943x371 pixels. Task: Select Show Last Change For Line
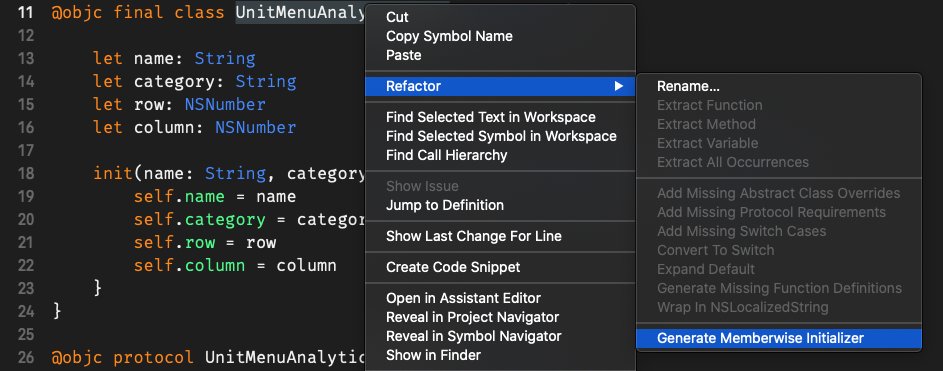(x=500, y=236)
